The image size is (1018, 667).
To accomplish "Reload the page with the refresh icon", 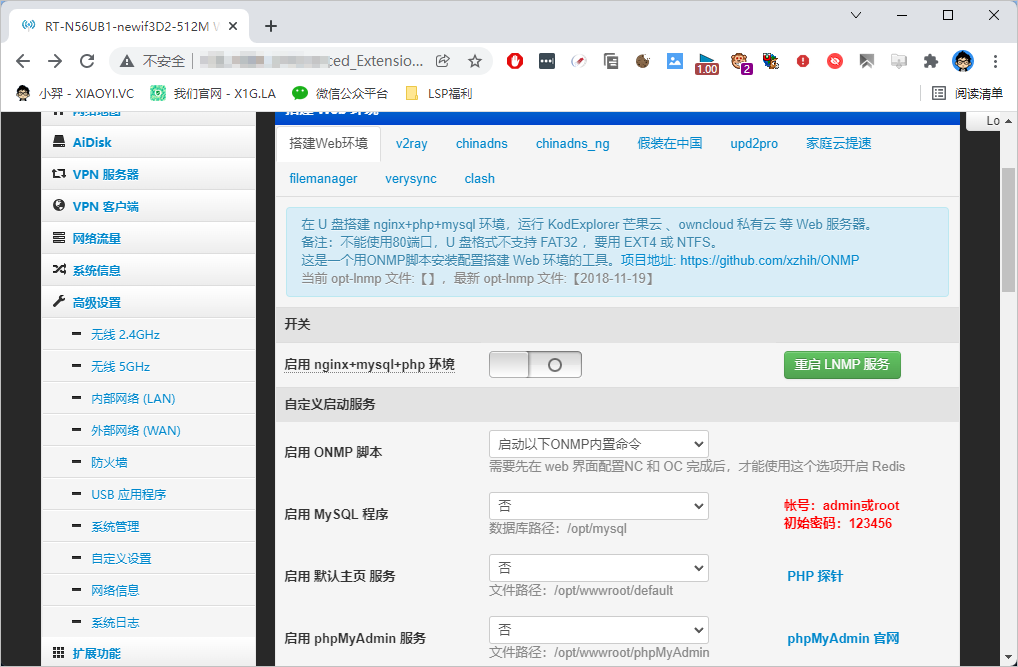I will tap(87, 61).
